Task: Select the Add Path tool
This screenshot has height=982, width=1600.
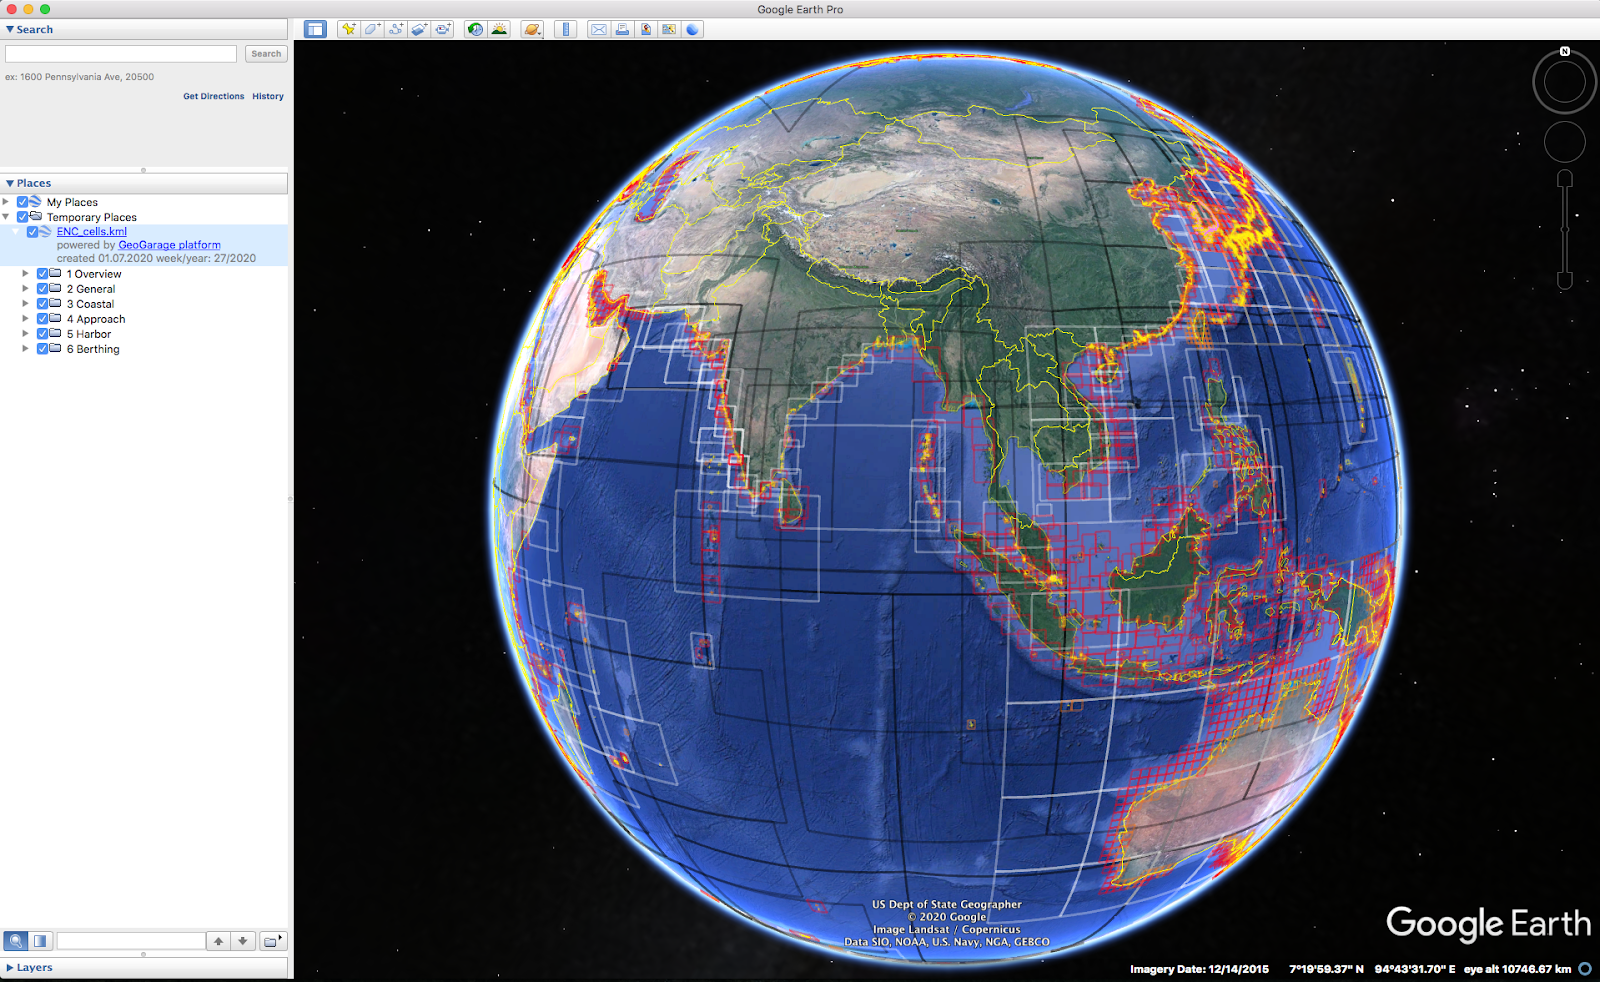Action: 395,29
